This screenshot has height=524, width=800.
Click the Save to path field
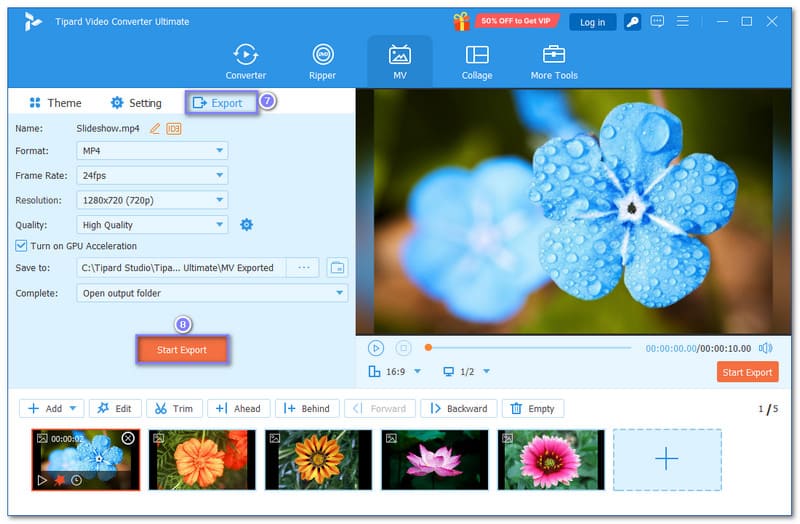coord(181,268)
